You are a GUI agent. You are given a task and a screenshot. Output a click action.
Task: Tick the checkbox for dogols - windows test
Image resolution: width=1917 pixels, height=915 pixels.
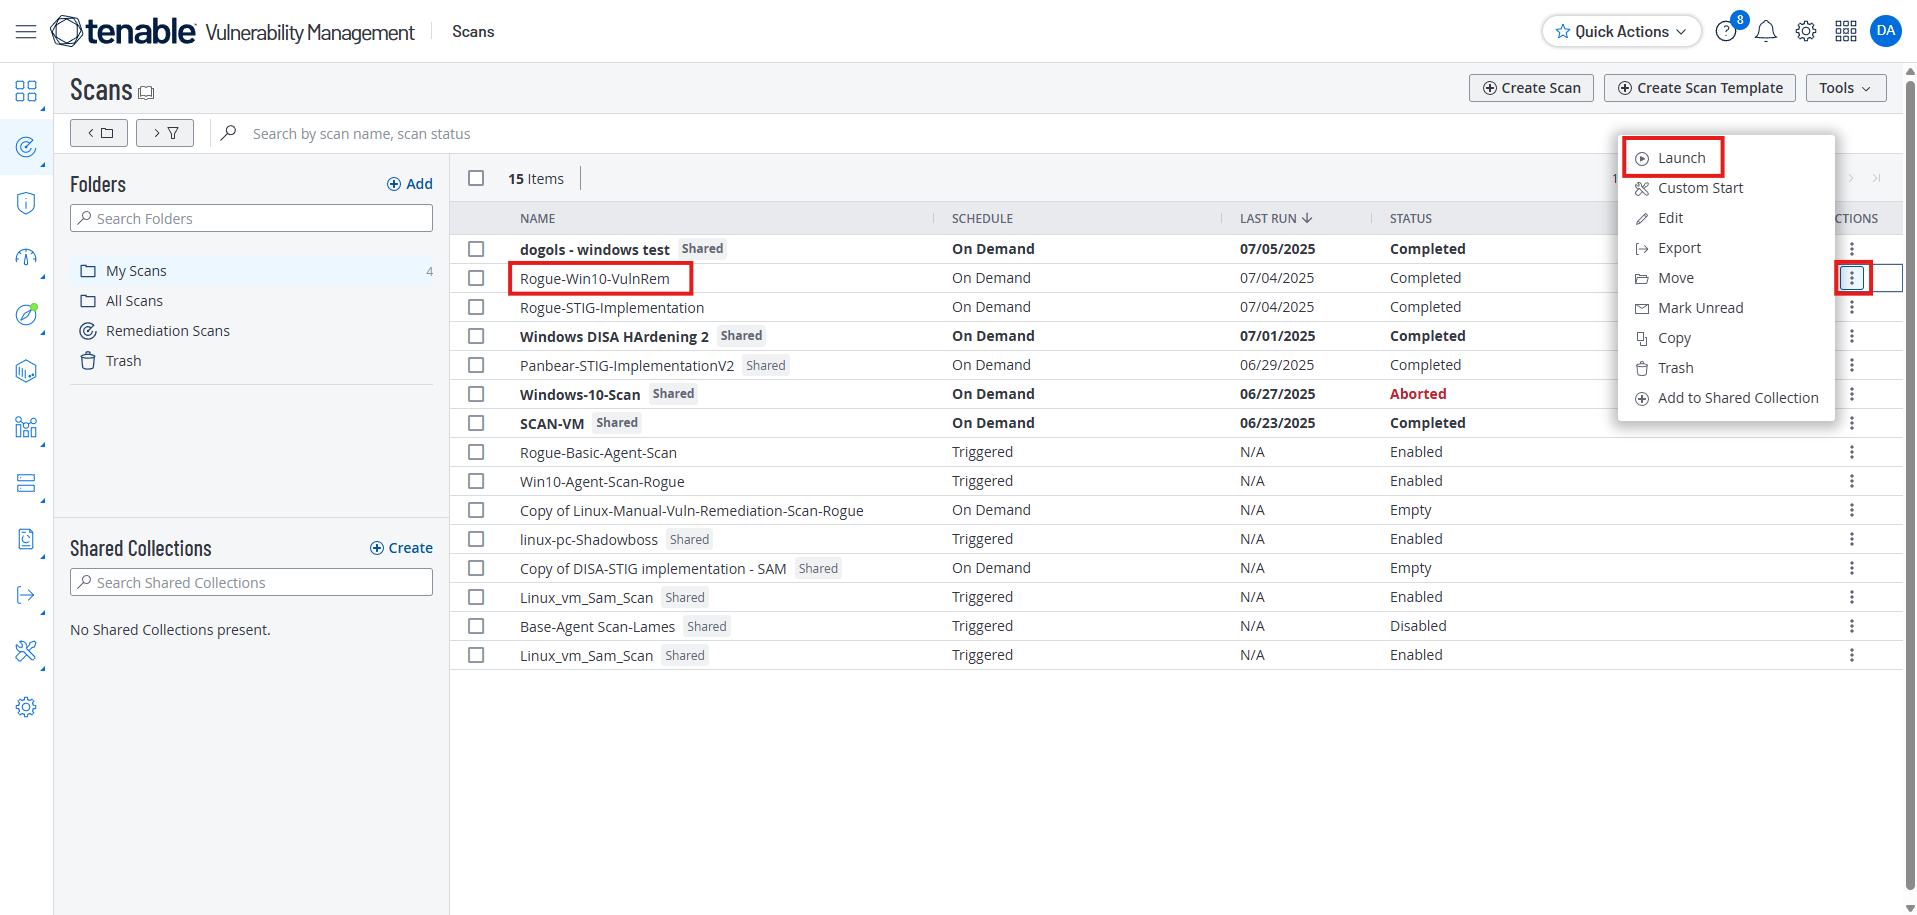pos(476,249)
